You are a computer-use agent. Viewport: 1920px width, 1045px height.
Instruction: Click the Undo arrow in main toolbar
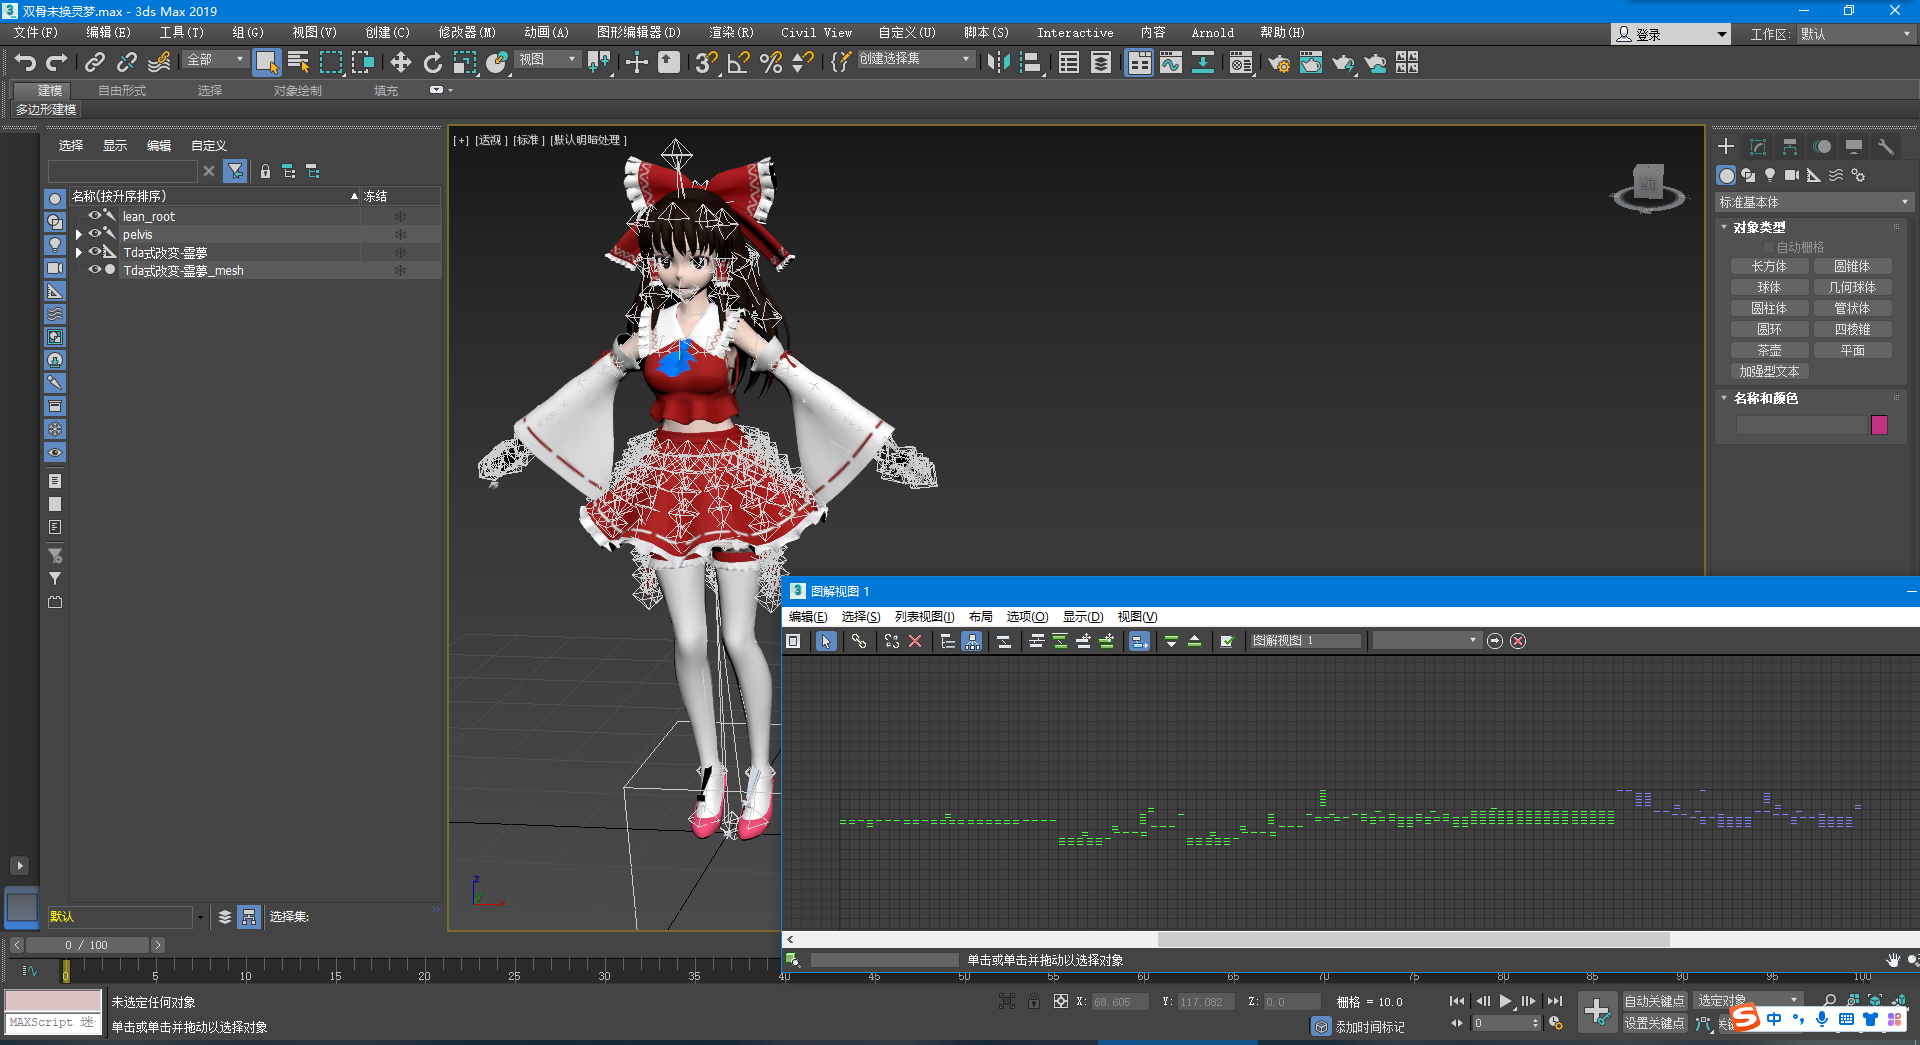(25, 63)
